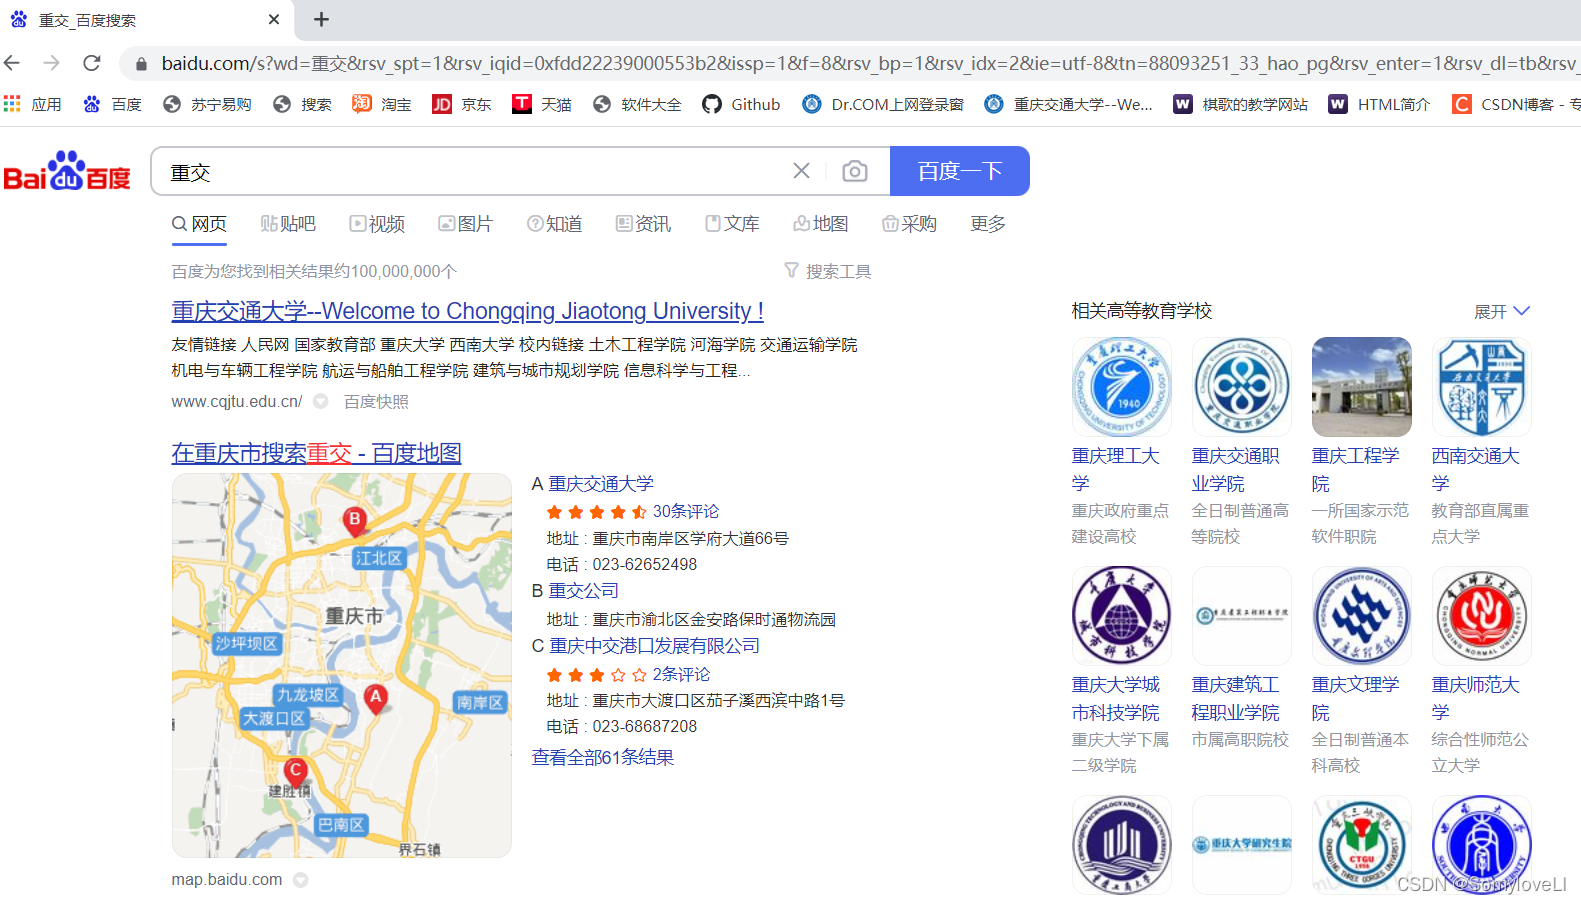Screen dimensions: 1581x904
Task: Select the 网页 tab
Action: coord(199,224)
